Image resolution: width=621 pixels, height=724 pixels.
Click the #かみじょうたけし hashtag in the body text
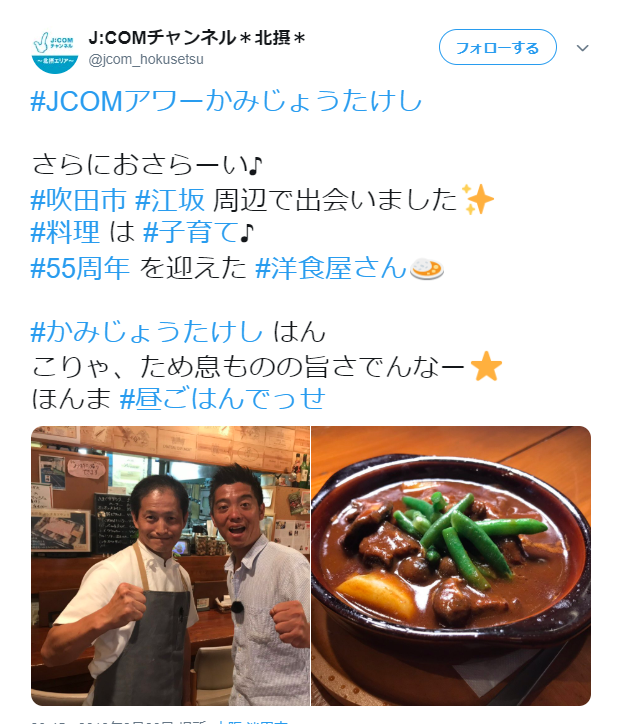pos(147,332)
